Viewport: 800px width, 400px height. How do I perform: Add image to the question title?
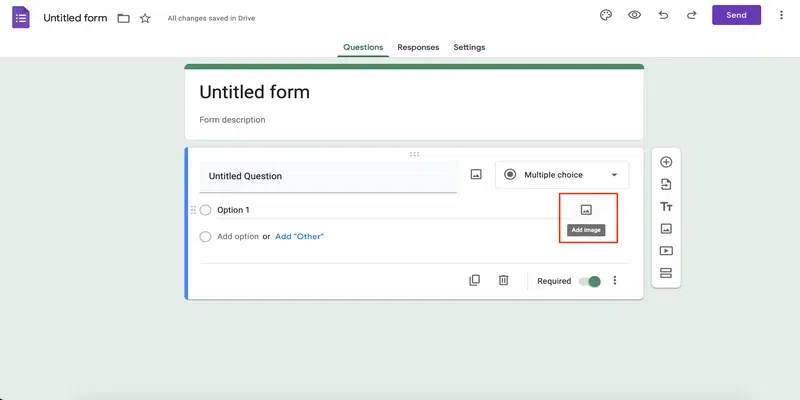pos(476,174)
